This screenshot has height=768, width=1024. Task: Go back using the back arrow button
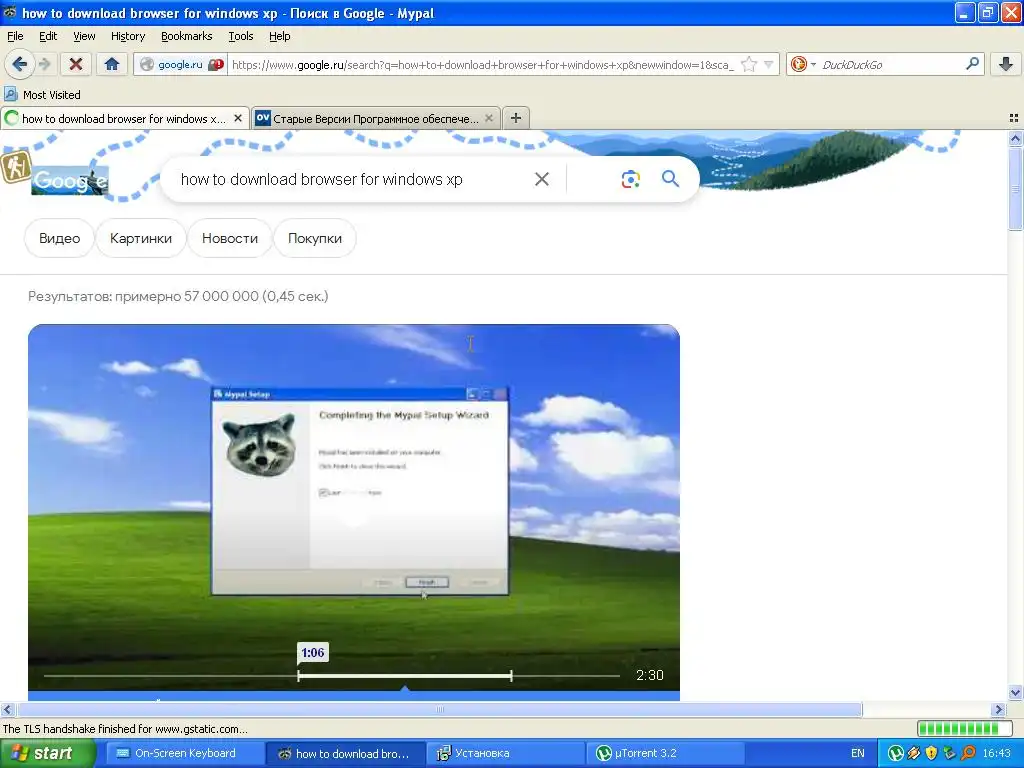click(x=19, y=64)
